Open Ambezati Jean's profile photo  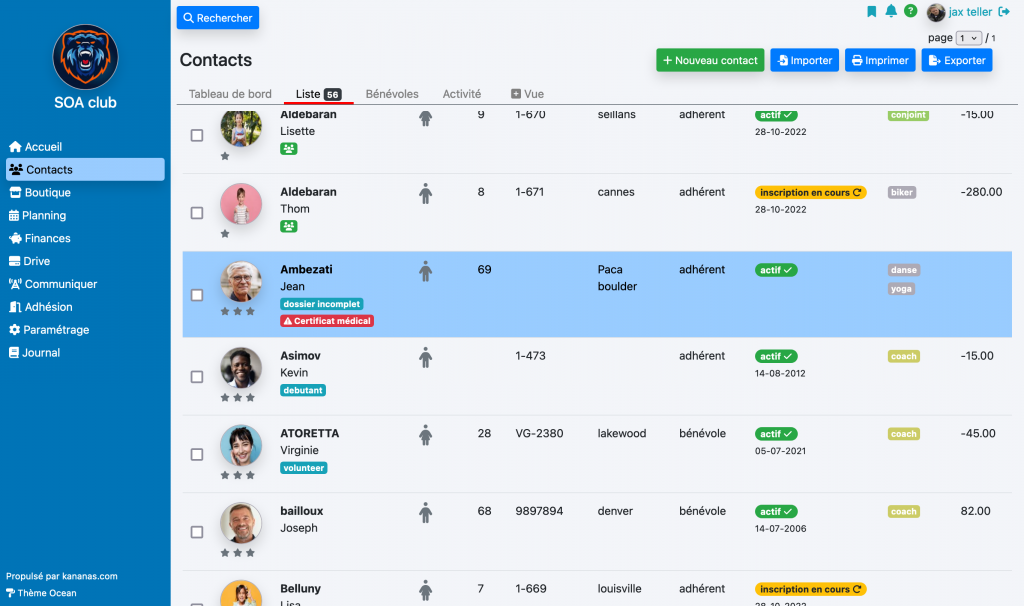241,281
